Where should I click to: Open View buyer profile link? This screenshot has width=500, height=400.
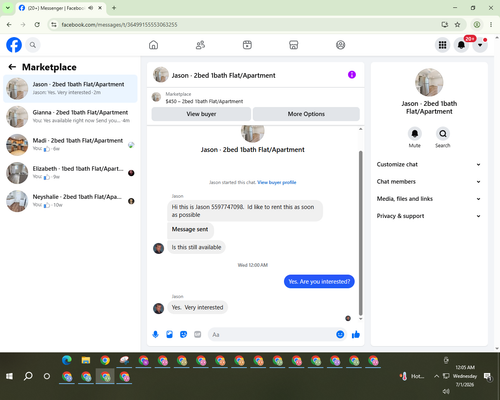(x=277, y=182)
